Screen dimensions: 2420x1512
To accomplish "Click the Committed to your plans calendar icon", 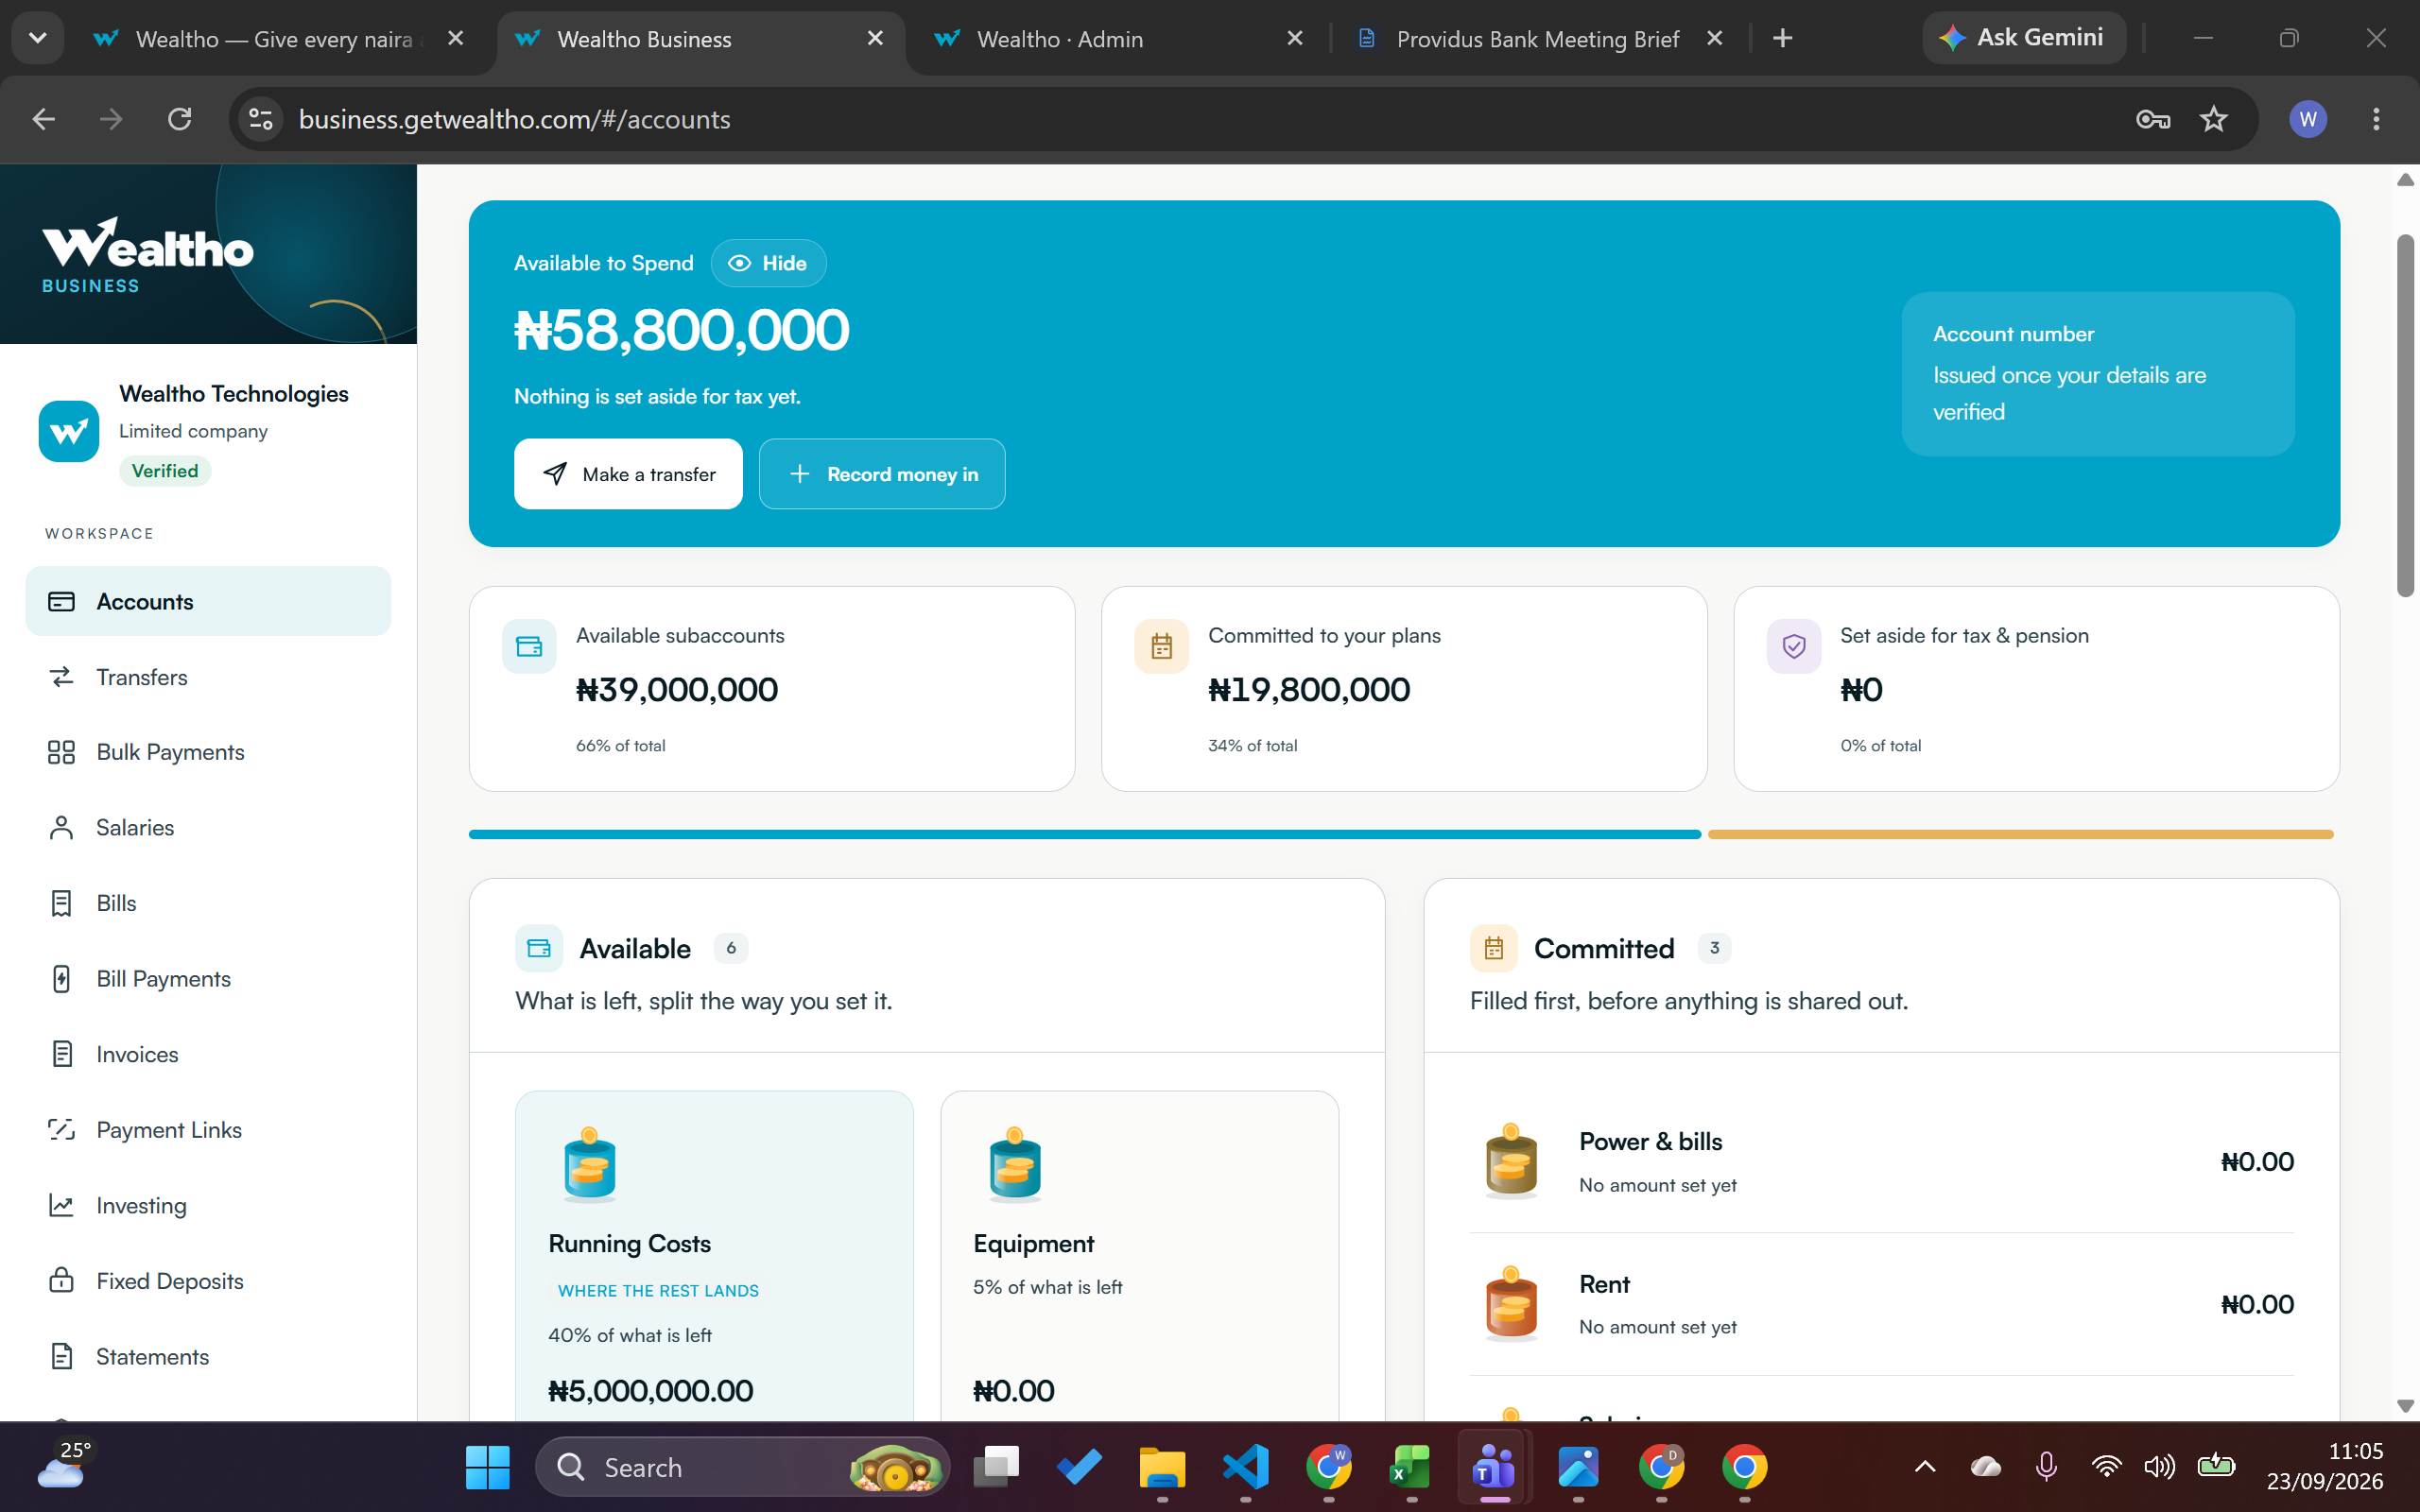I will (x=1161, y=646).
